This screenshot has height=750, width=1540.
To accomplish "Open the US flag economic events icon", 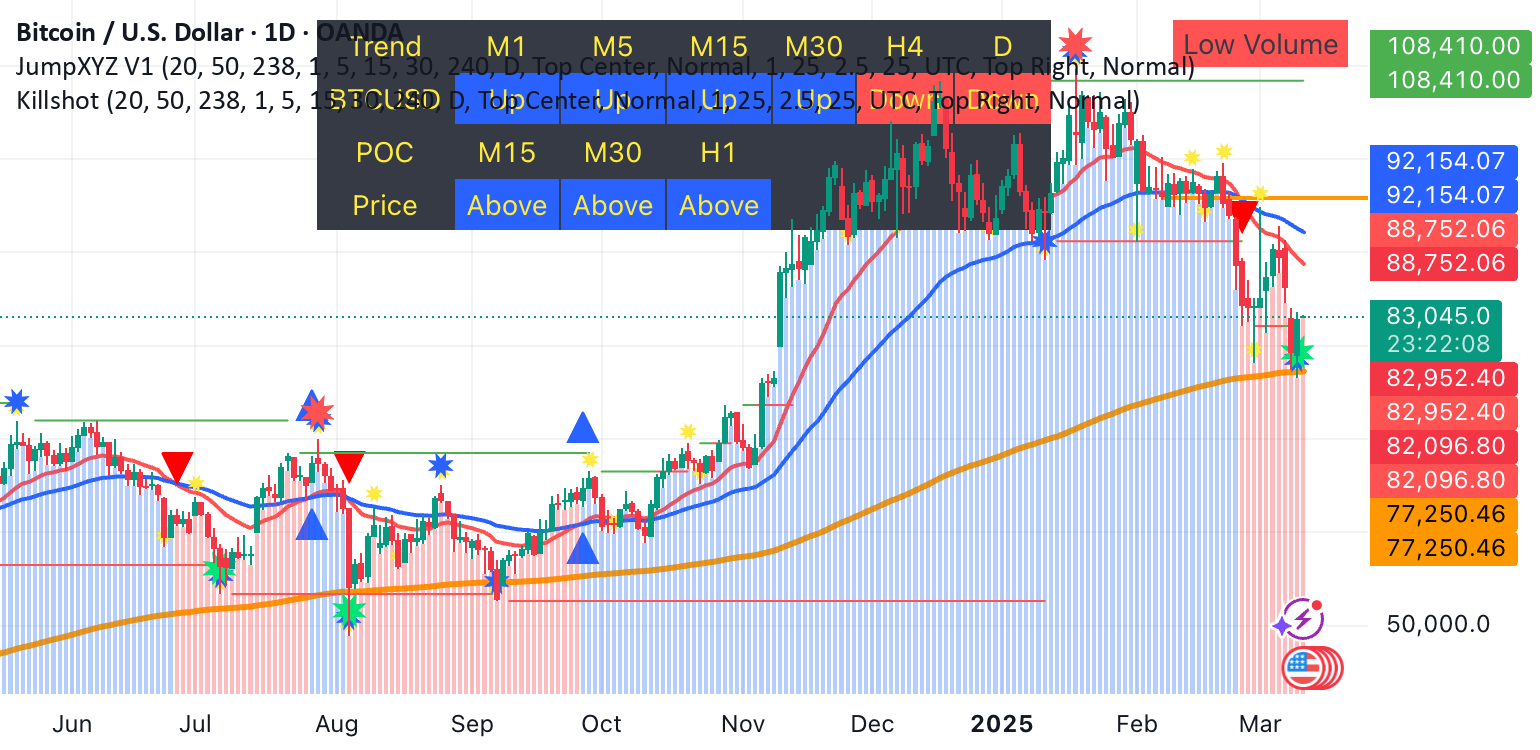I will (x=1303, y=668).
